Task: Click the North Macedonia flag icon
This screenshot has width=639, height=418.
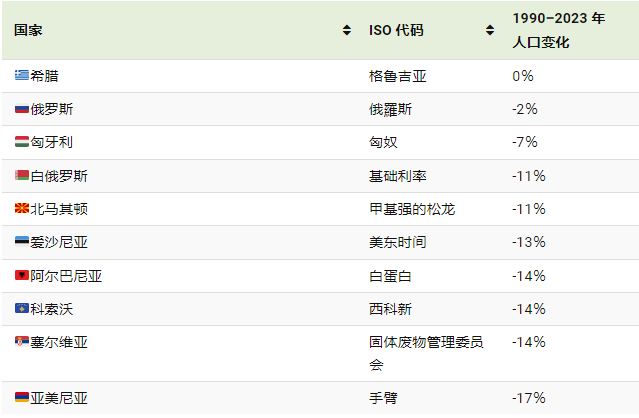Action: coord(22,209)
